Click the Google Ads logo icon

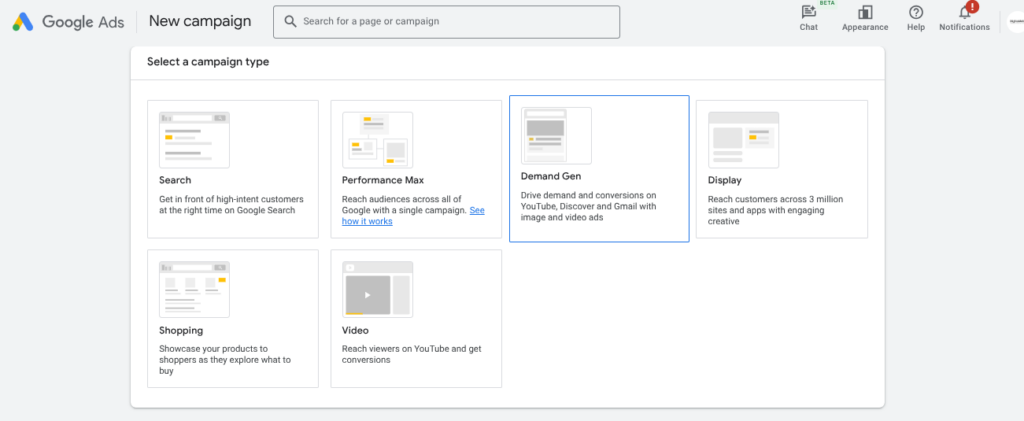tap(23, 22)
